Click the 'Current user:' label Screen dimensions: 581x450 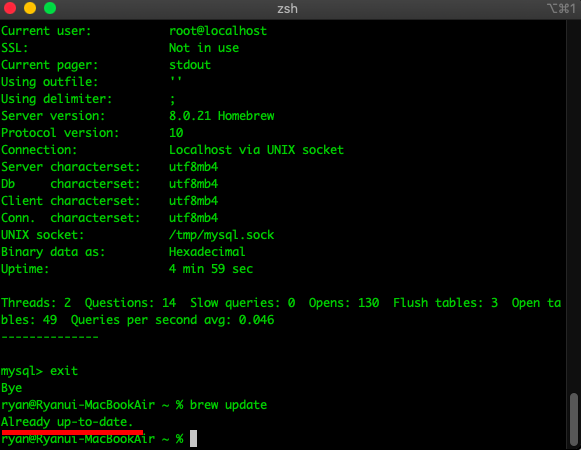(x=46, y=31)
